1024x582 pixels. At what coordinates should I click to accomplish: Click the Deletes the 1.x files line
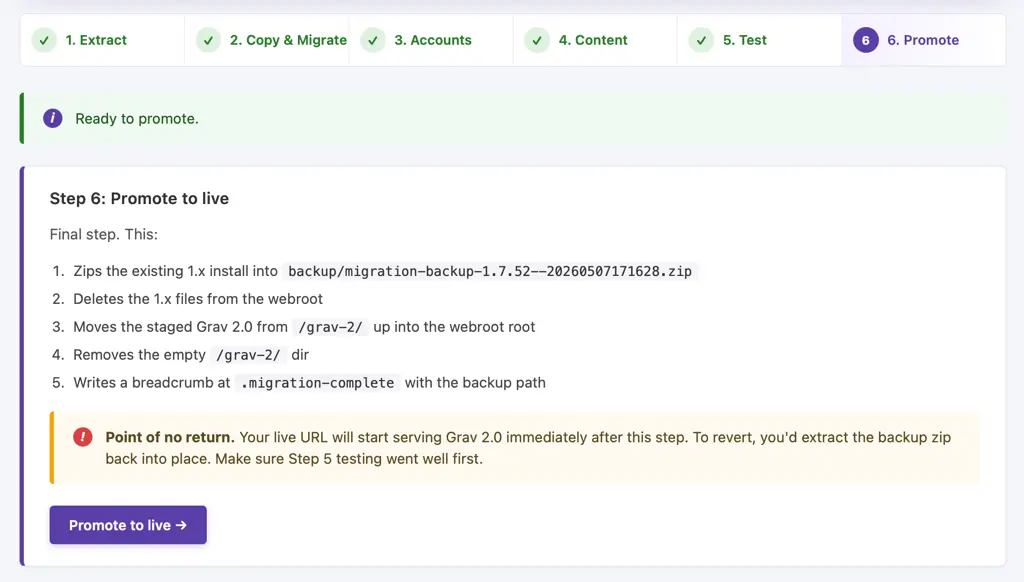click(x=198, y=299)
